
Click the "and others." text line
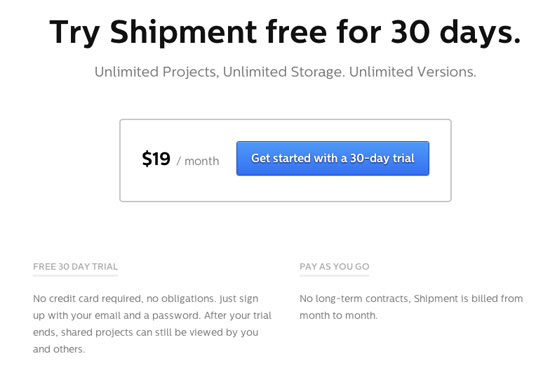tap(59, 349)
